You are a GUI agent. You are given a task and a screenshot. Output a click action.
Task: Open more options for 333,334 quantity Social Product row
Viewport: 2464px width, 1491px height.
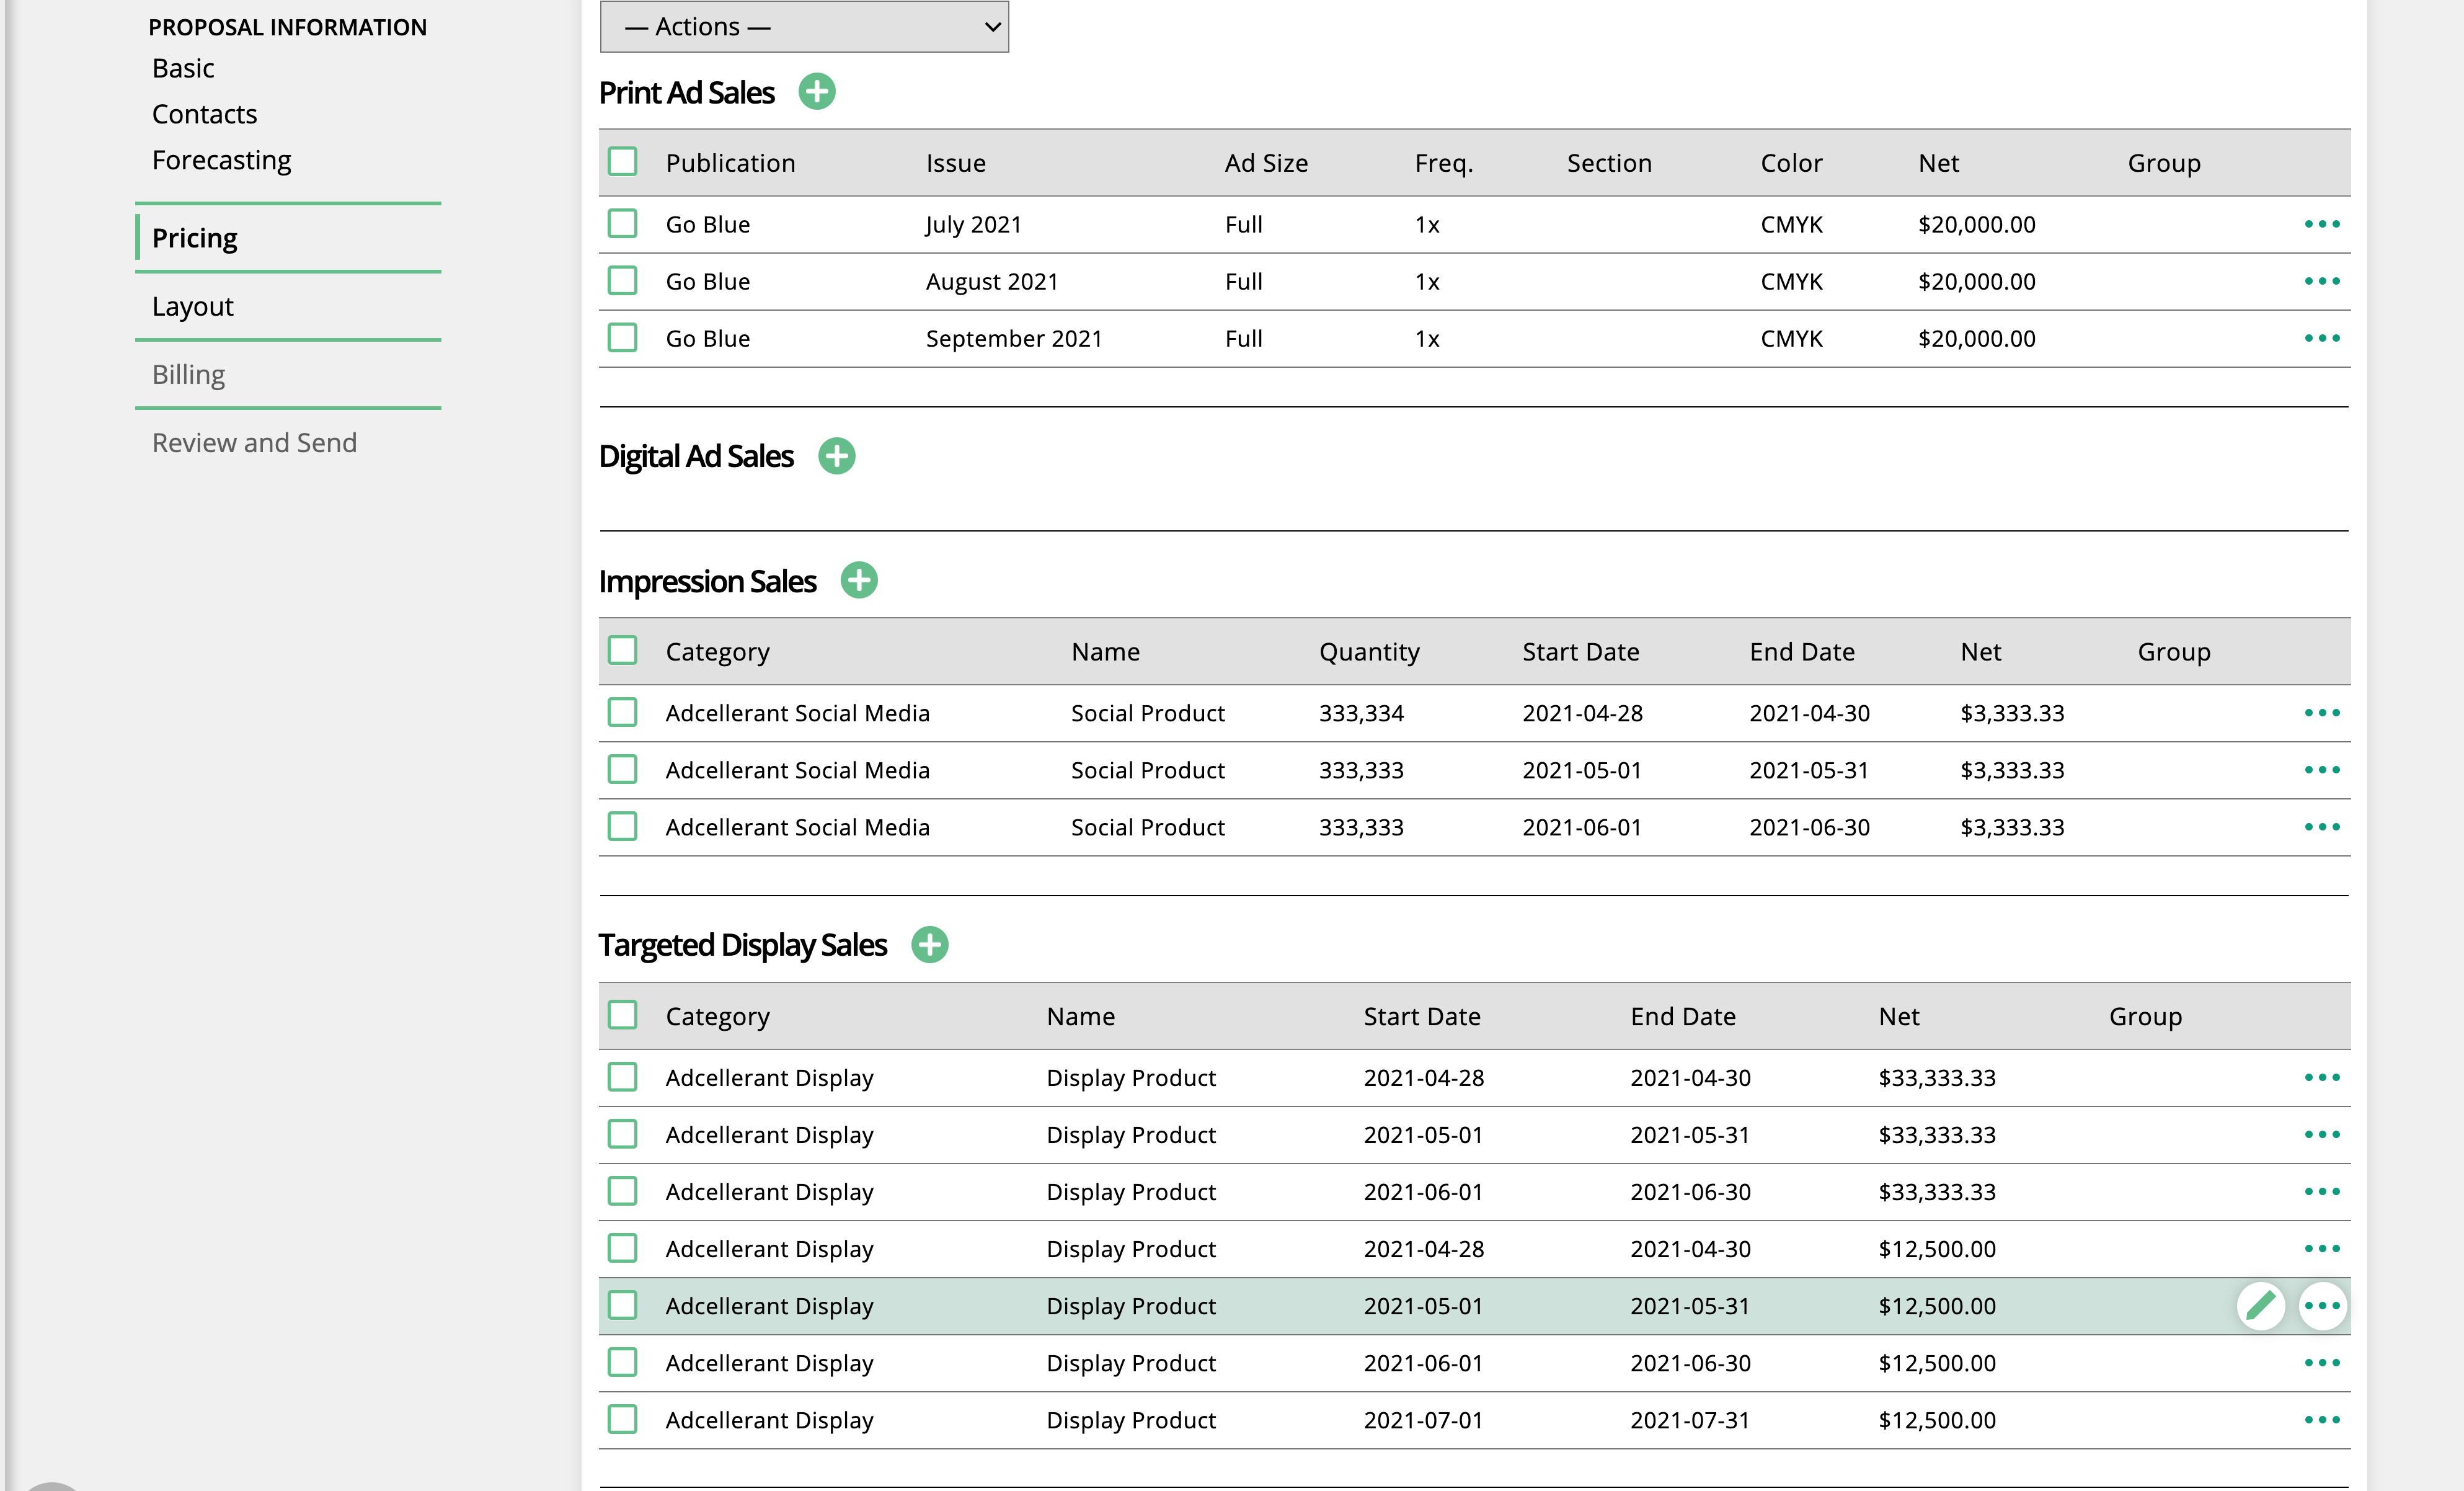(2322, 713)
